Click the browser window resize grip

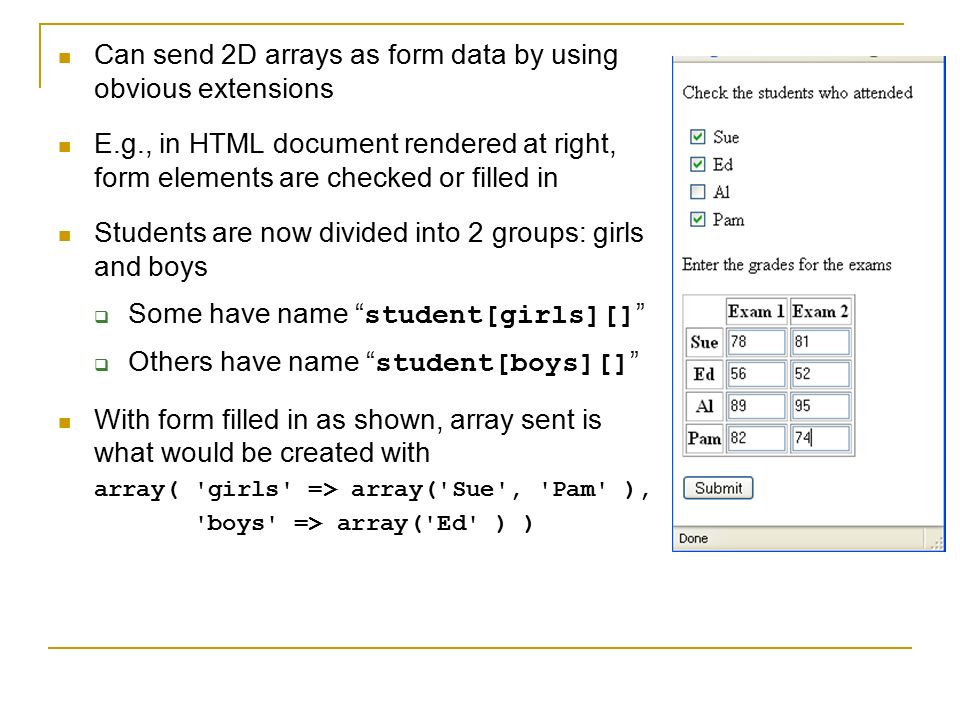click(x=937, y=542)
